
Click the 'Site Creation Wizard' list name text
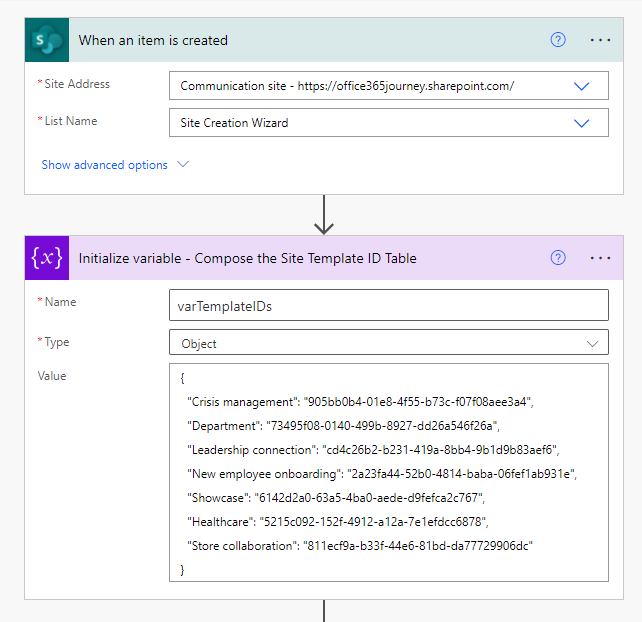234,123
